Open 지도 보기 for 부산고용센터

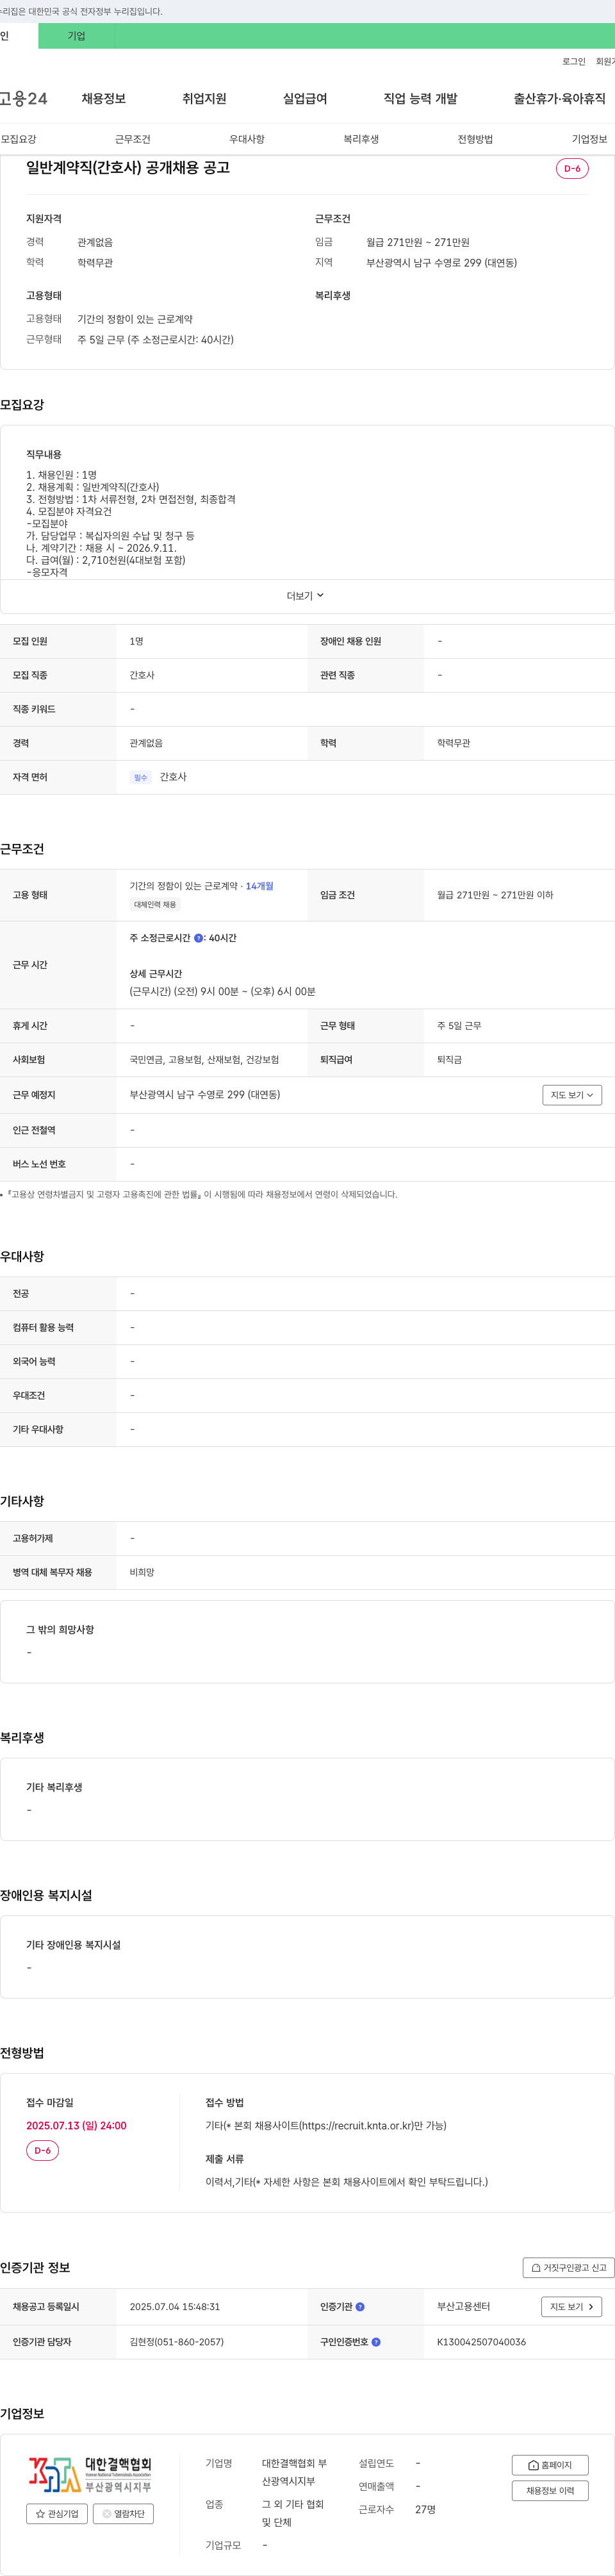click(572, 2307)
